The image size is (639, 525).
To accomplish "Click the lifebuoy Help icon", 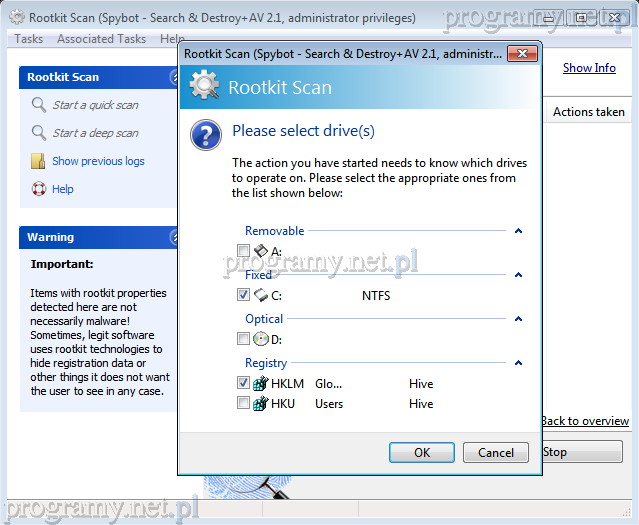I will [x=39, y=189].
